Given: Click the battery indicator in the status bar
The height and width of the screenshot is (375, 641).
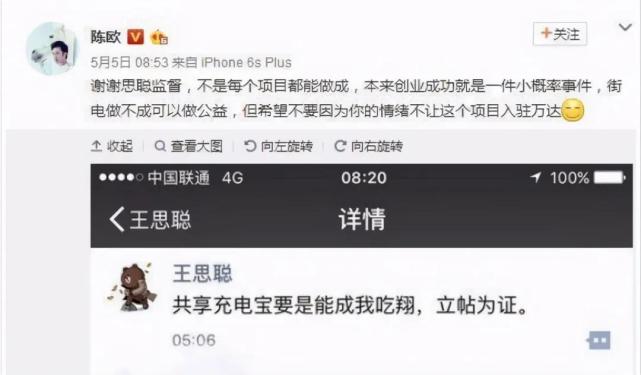Looking at the screenshot, I should point(610,177).
